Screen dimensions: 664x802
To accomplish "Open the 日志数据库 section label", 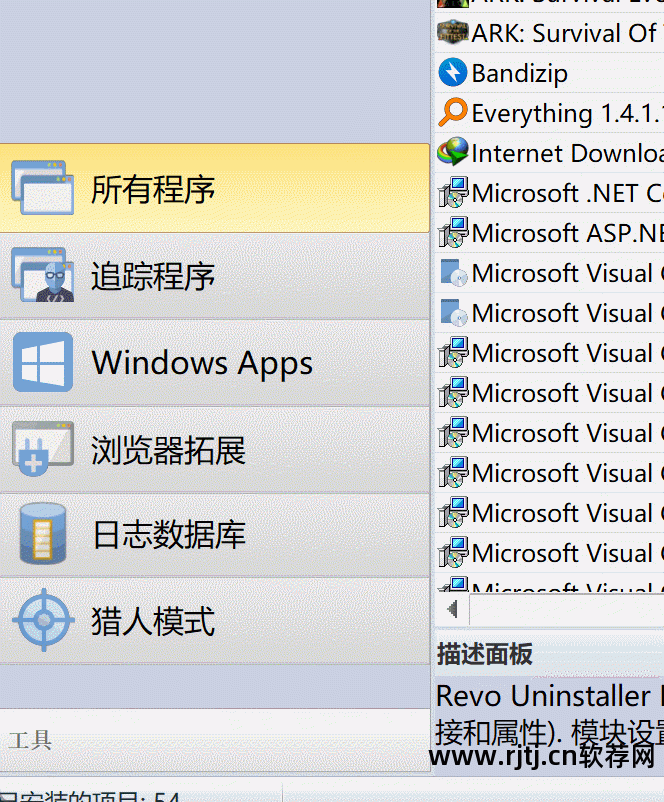I will pos(169,534).
